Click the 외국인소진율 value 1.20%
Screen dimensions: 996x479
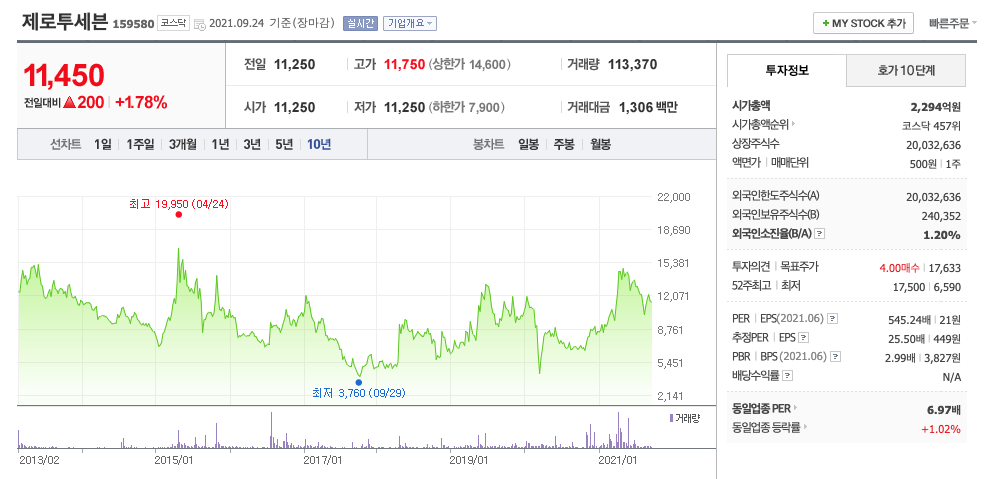pos(941,234)
